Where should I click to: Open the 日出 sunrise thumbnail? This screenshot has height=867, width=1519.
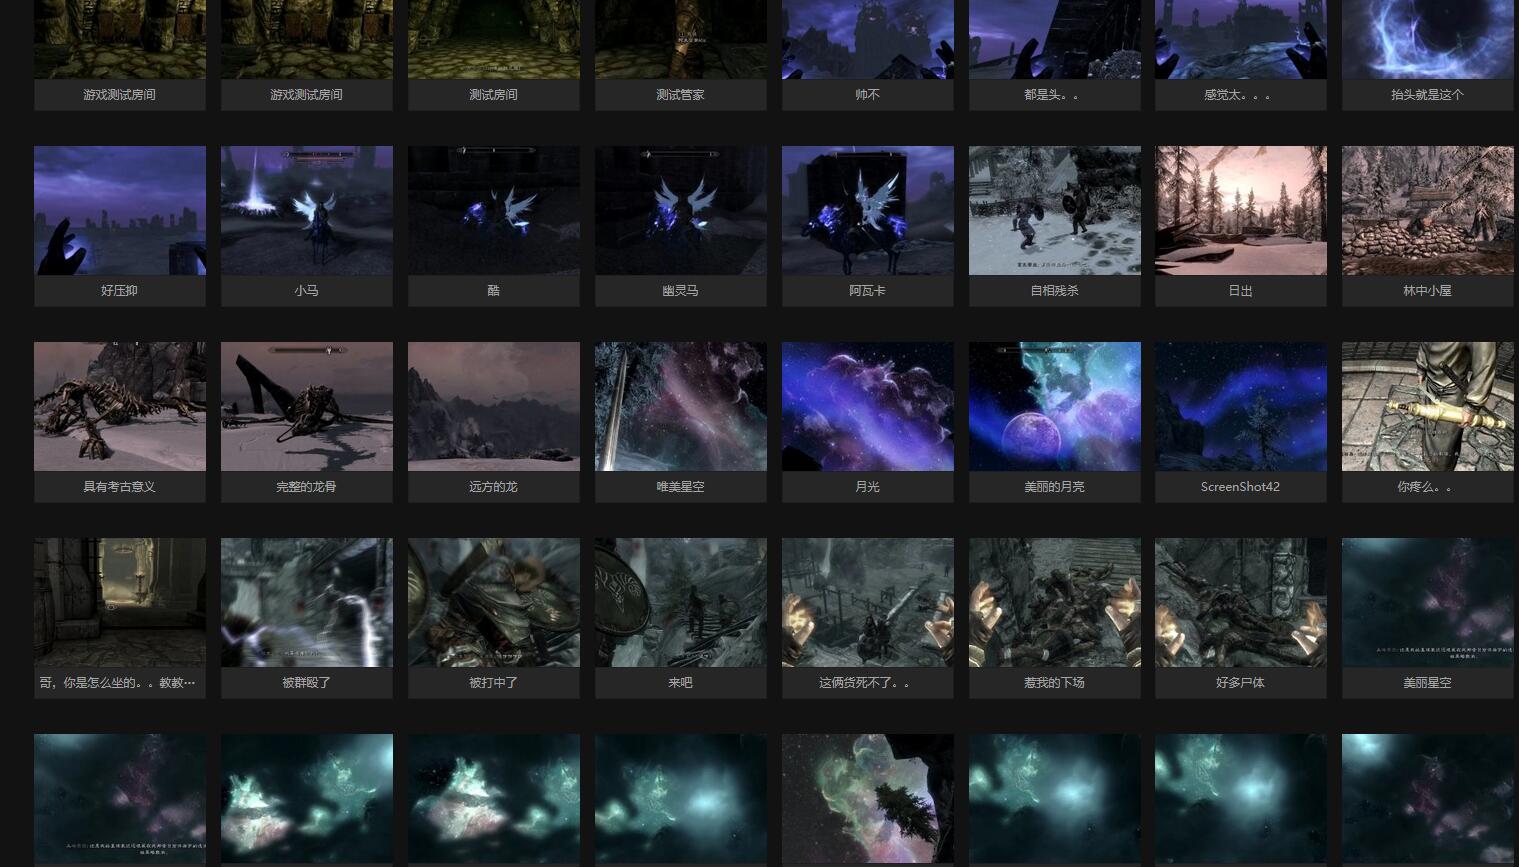coord(1241,210)
